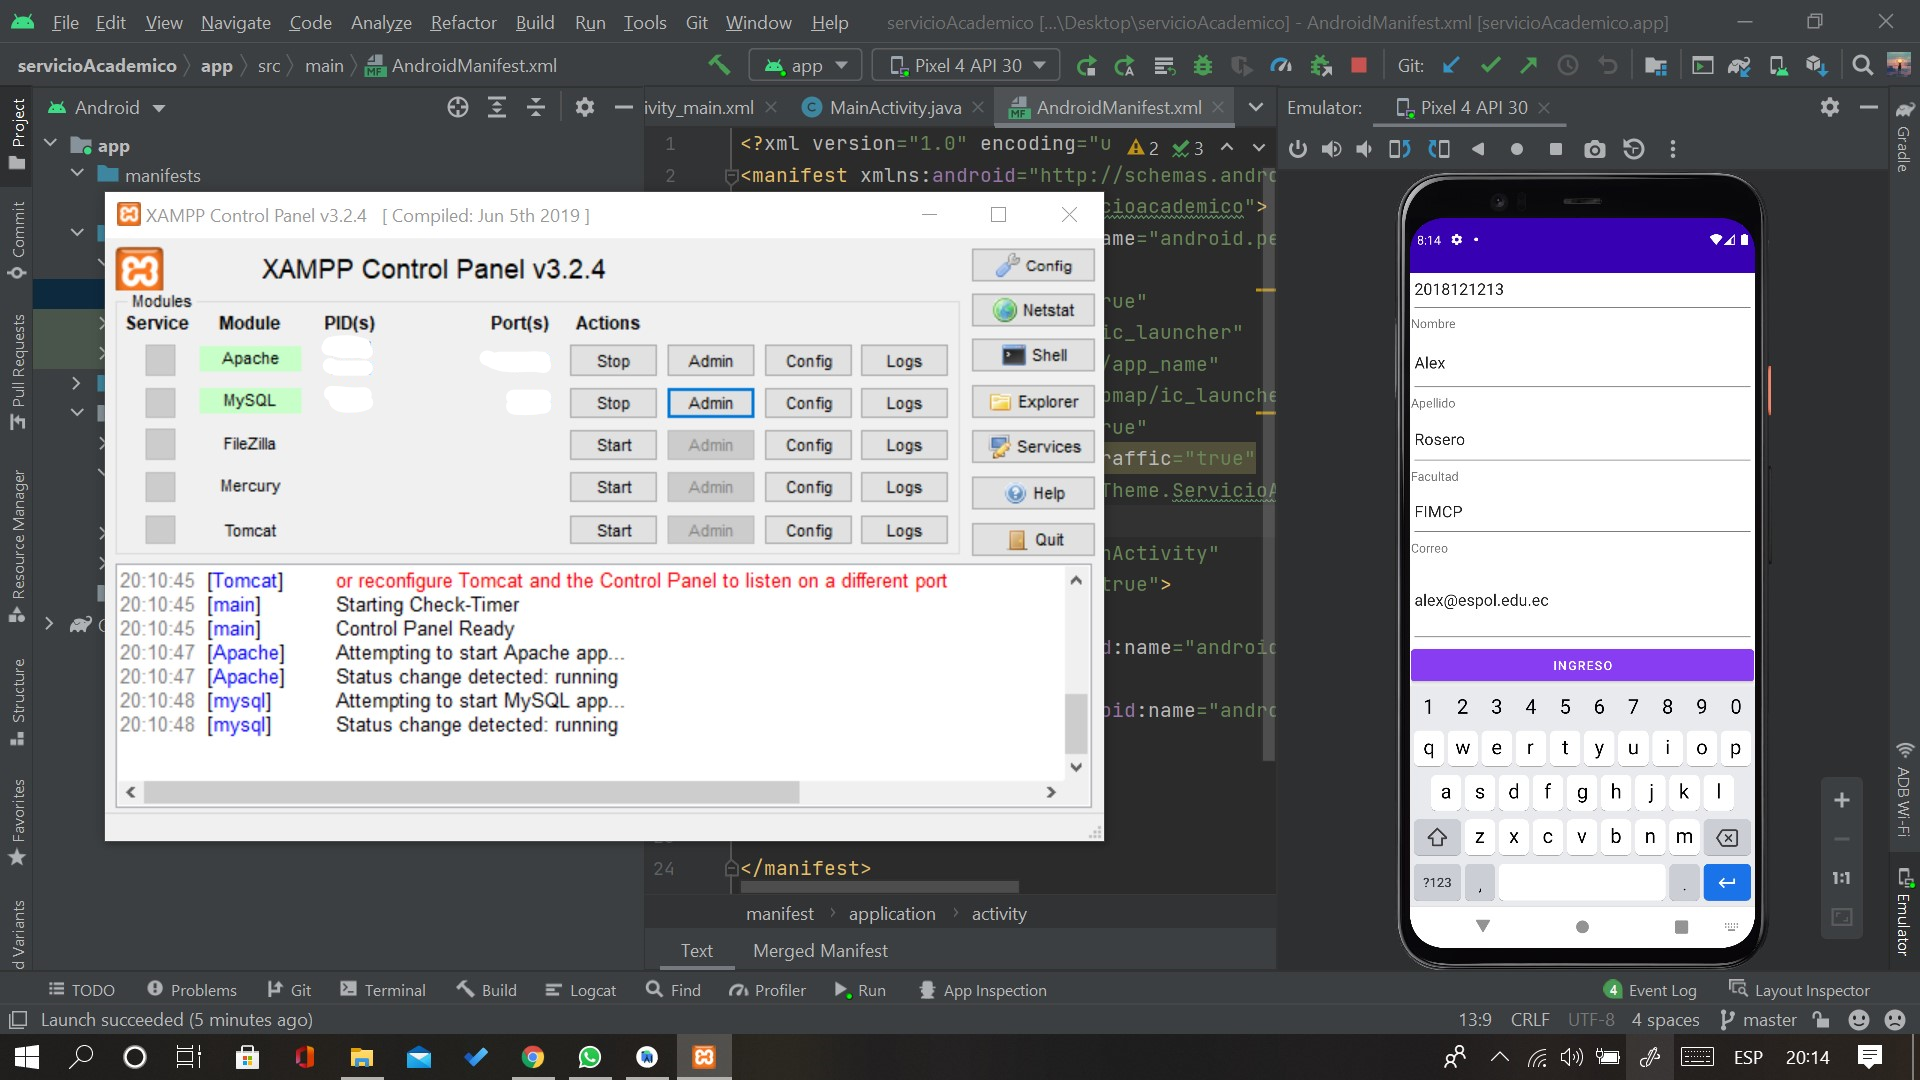Open the Build menu
The image size is (1920, 1080).
point(535,22)
